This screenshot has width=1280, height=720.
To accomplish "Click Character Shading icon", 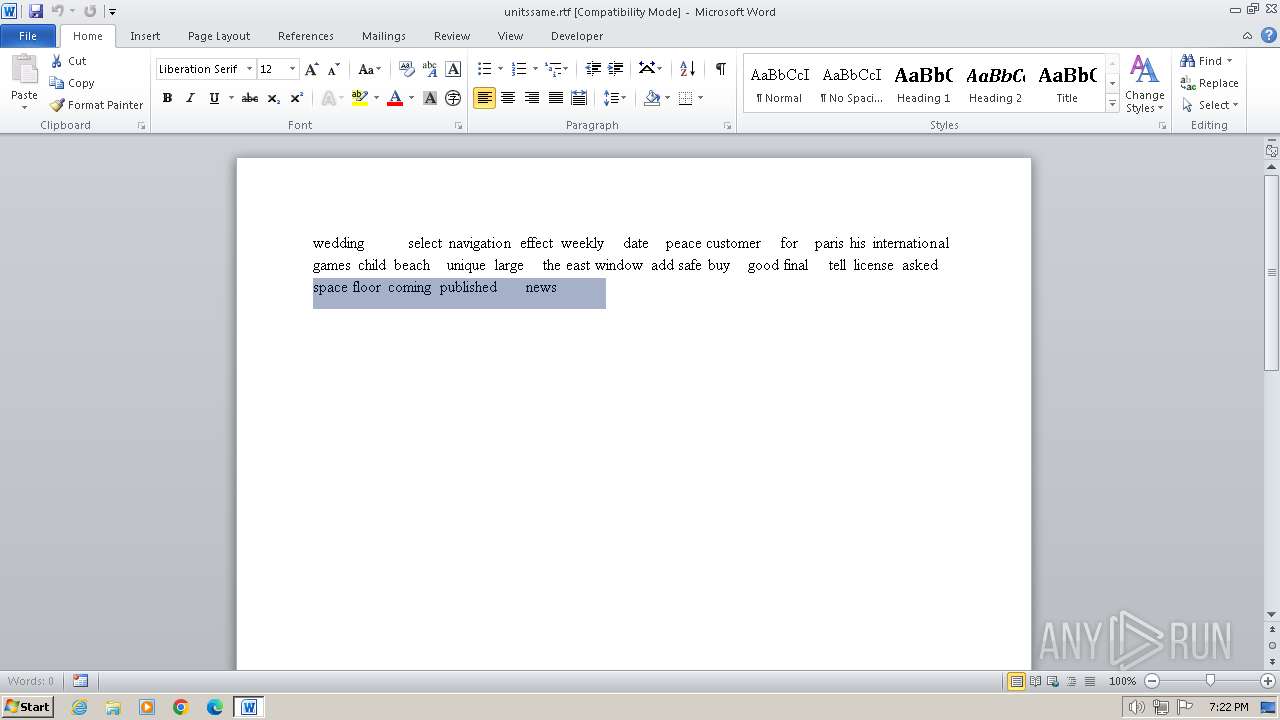I will click(x=430, y=98).
